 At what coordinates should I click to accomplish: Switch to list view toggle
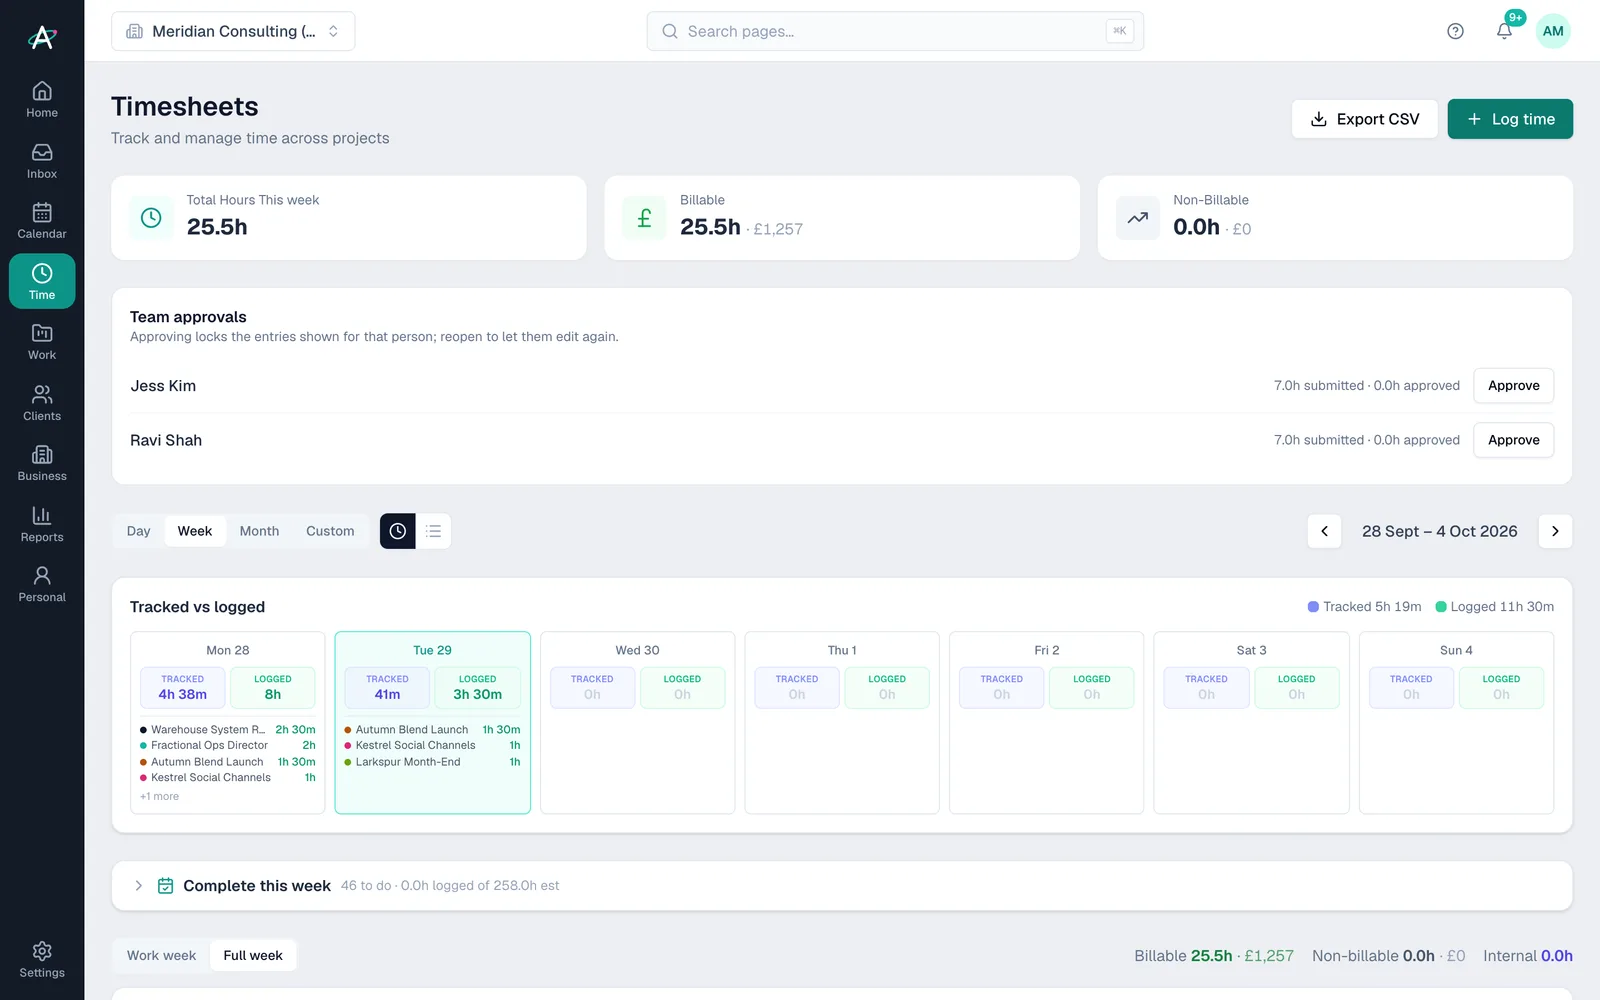tap(433, 531)
